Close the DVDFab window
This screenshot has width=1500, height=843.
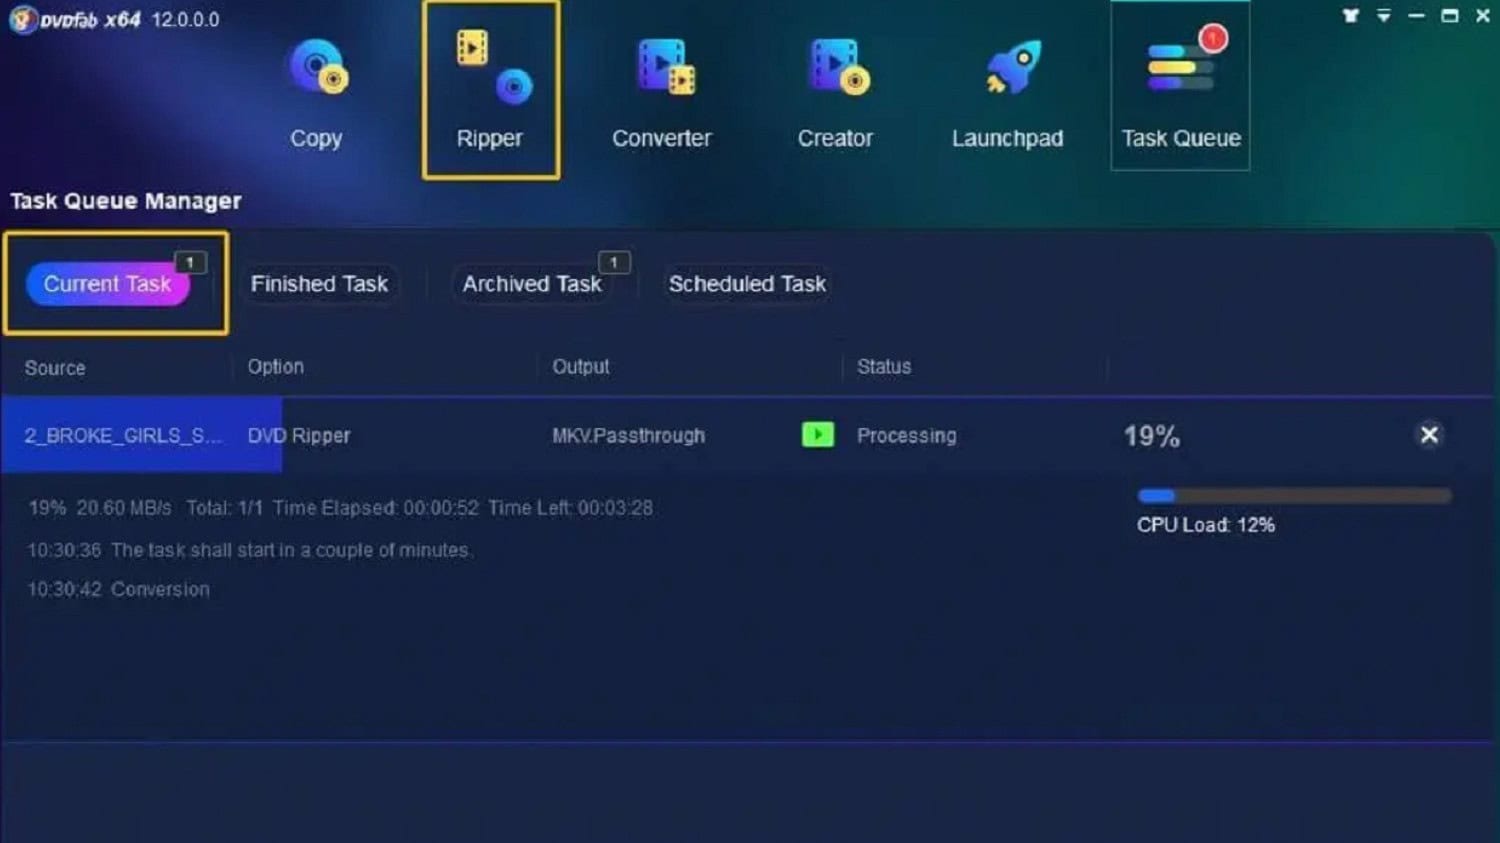tap(1483, 16)
